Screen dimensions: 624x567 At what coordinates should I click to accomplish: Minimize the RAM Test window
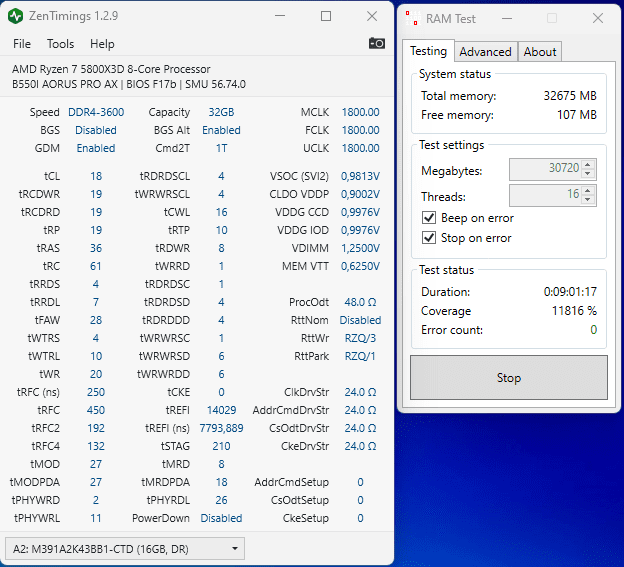(507, 18)
